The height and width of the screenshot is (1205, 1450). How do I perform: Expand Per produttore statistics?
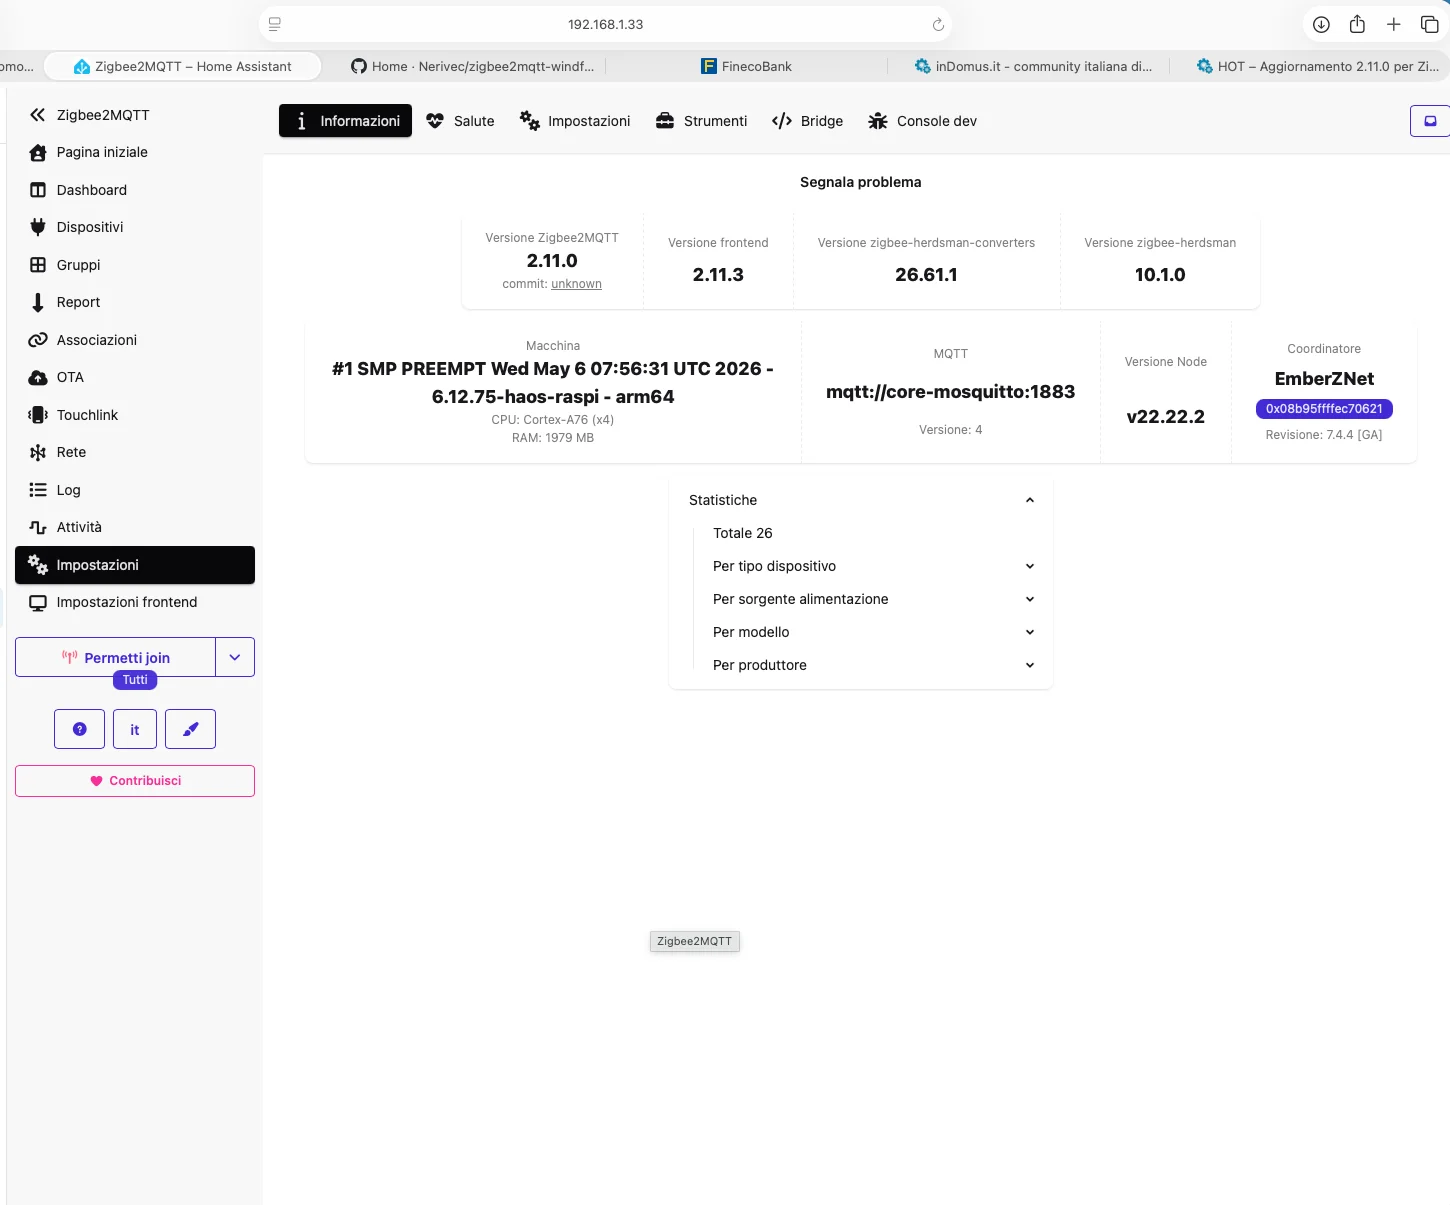tap(873, 665)
